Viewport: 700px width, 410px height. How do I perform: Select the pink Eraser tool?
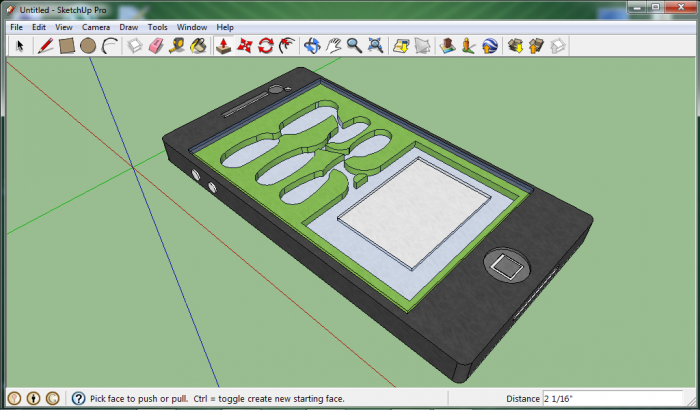(x=156, y=46)
